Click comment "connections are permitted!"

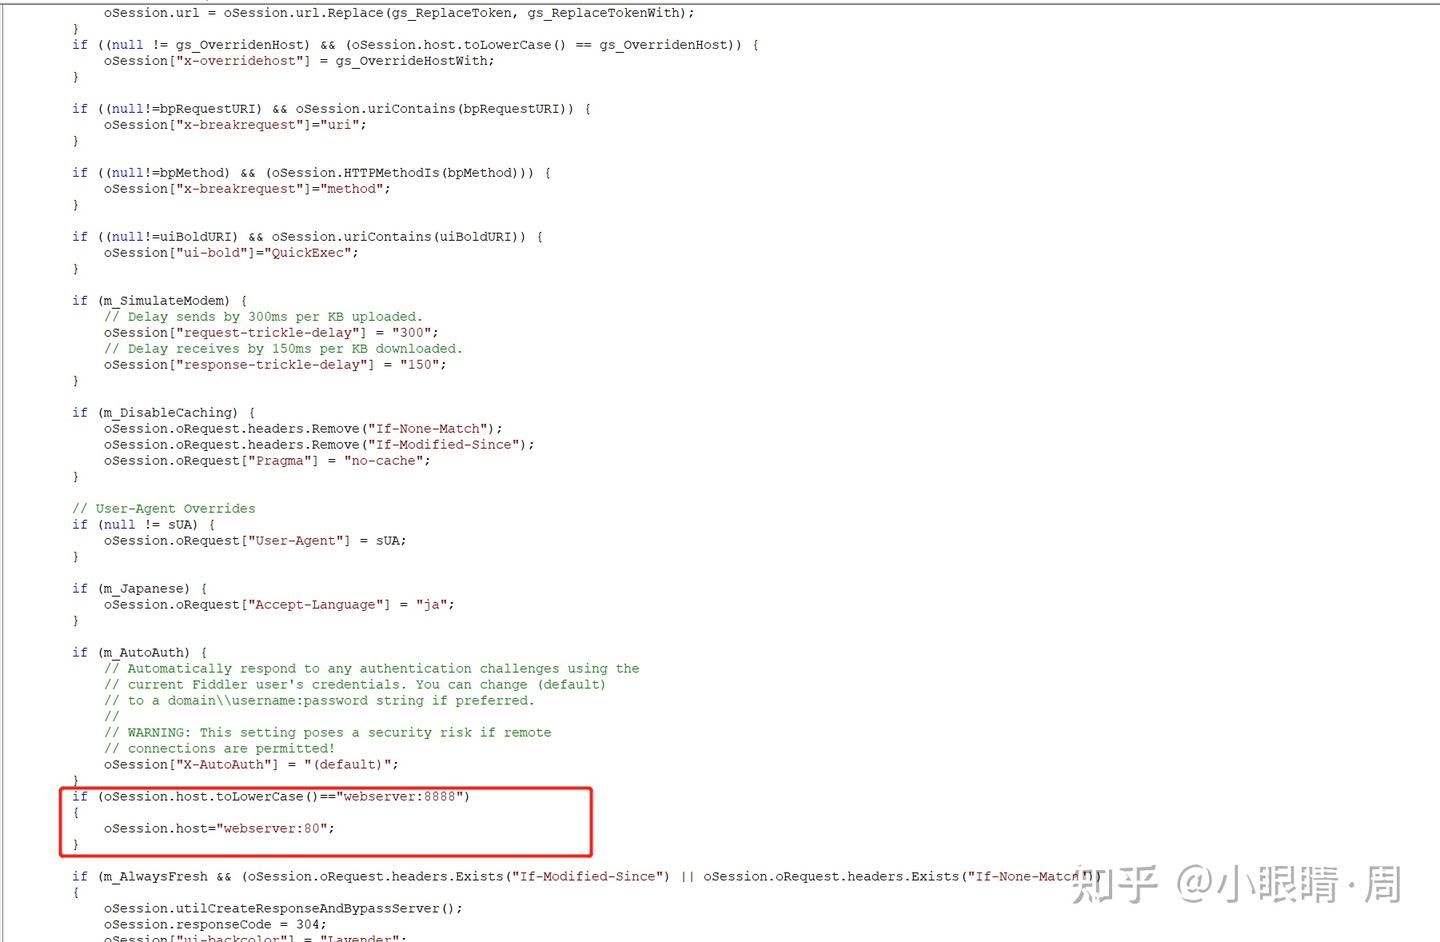coord(219,749)
